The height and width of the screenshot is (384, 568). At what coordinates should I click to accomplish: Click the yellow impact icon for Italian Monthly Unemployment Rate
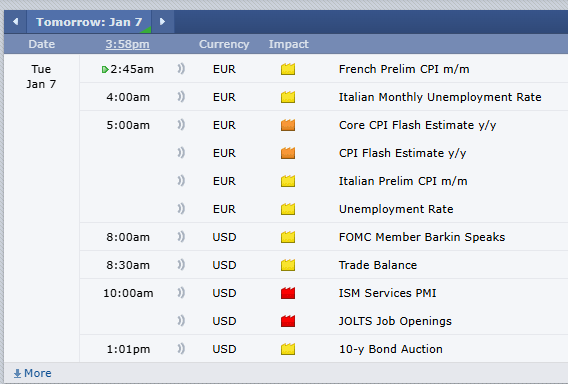(288, 97)
